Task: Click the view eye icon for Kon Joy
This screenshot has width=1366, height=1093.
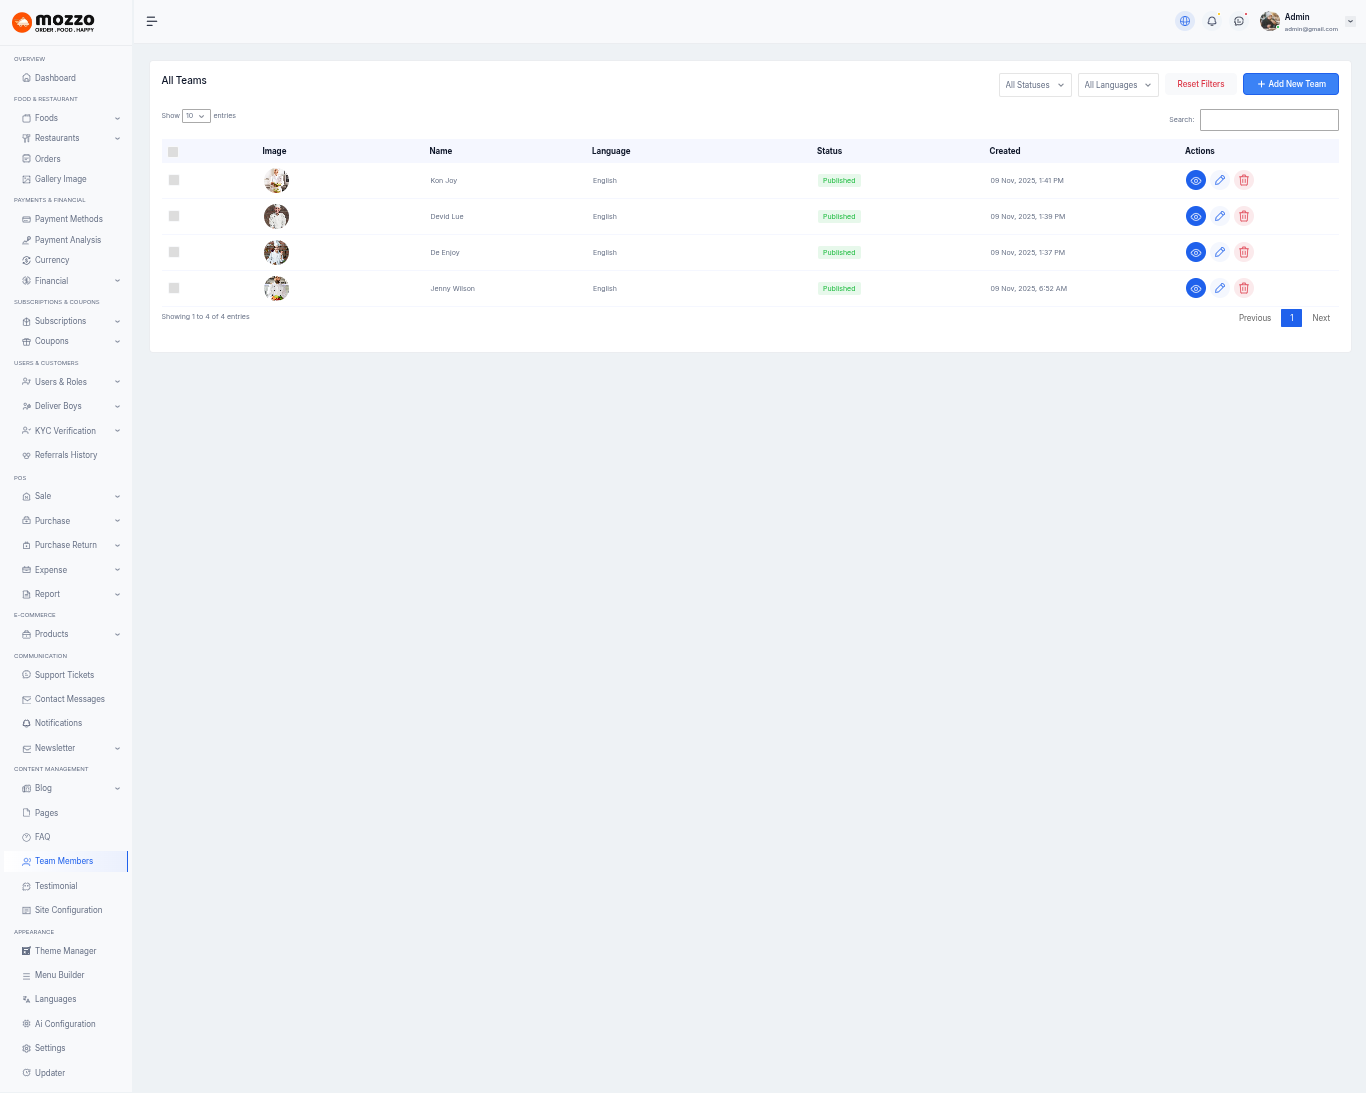Action: coord(1195,181)
